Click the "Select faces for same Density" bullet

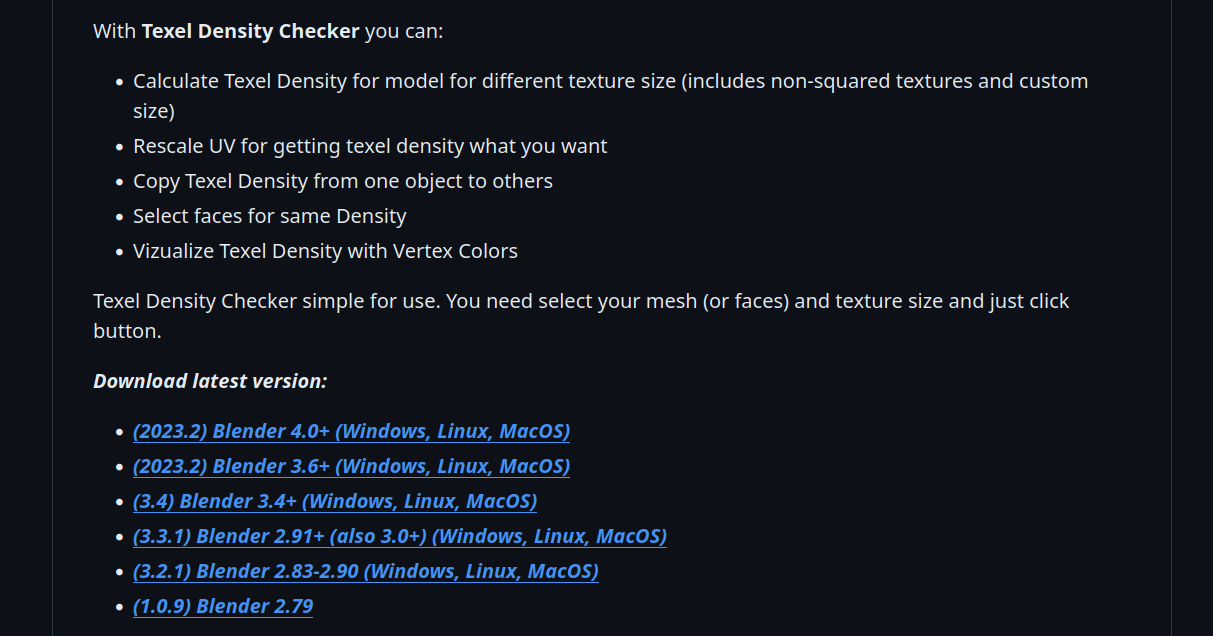pos(270,216)
